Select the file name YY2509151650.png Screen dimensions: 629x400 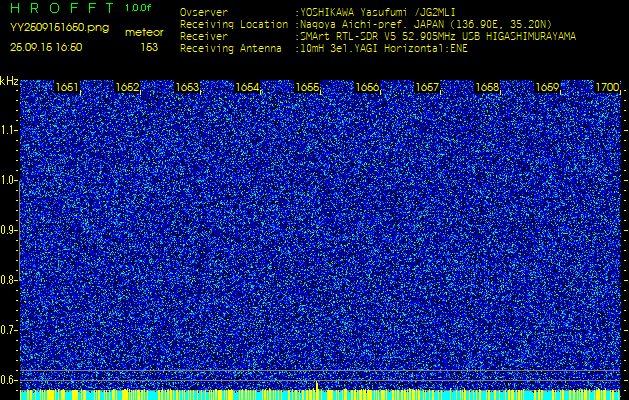coord(59,28)
